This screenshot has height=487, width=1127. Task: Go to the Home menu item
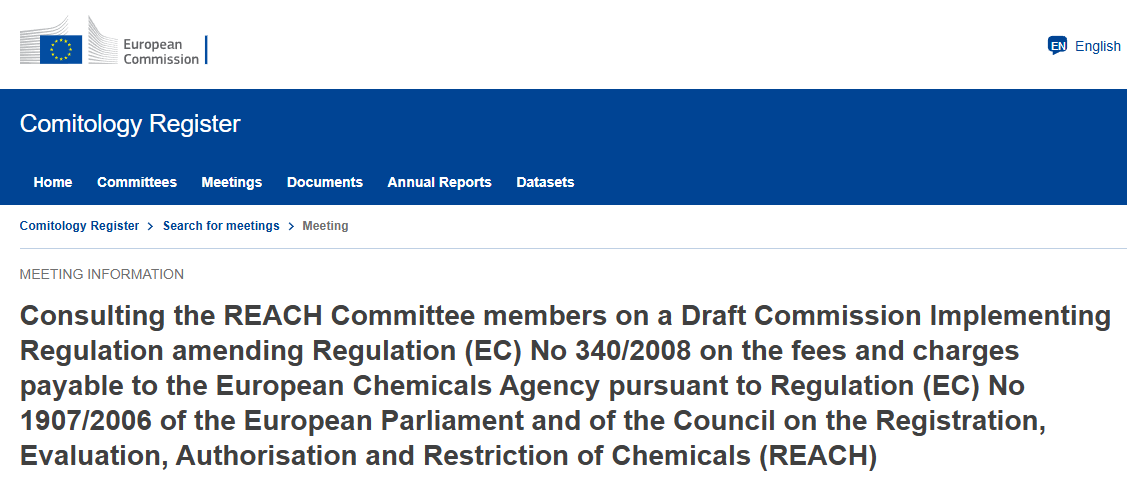tap(53, 182)
